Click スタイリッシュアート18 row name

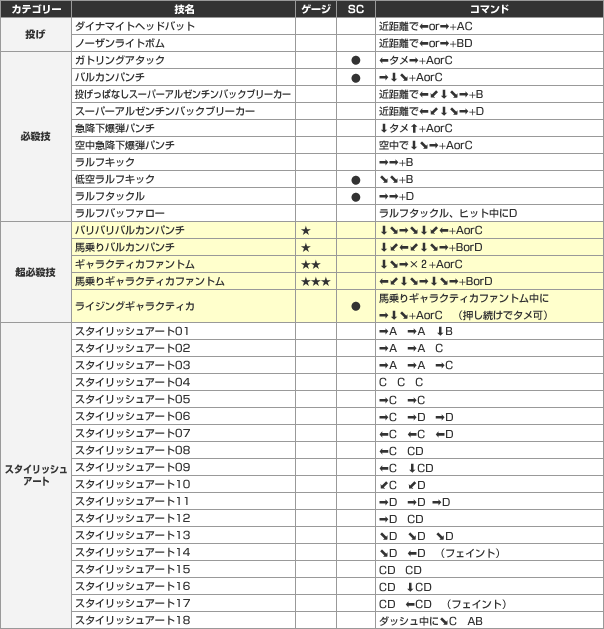(x=132, y=620)
